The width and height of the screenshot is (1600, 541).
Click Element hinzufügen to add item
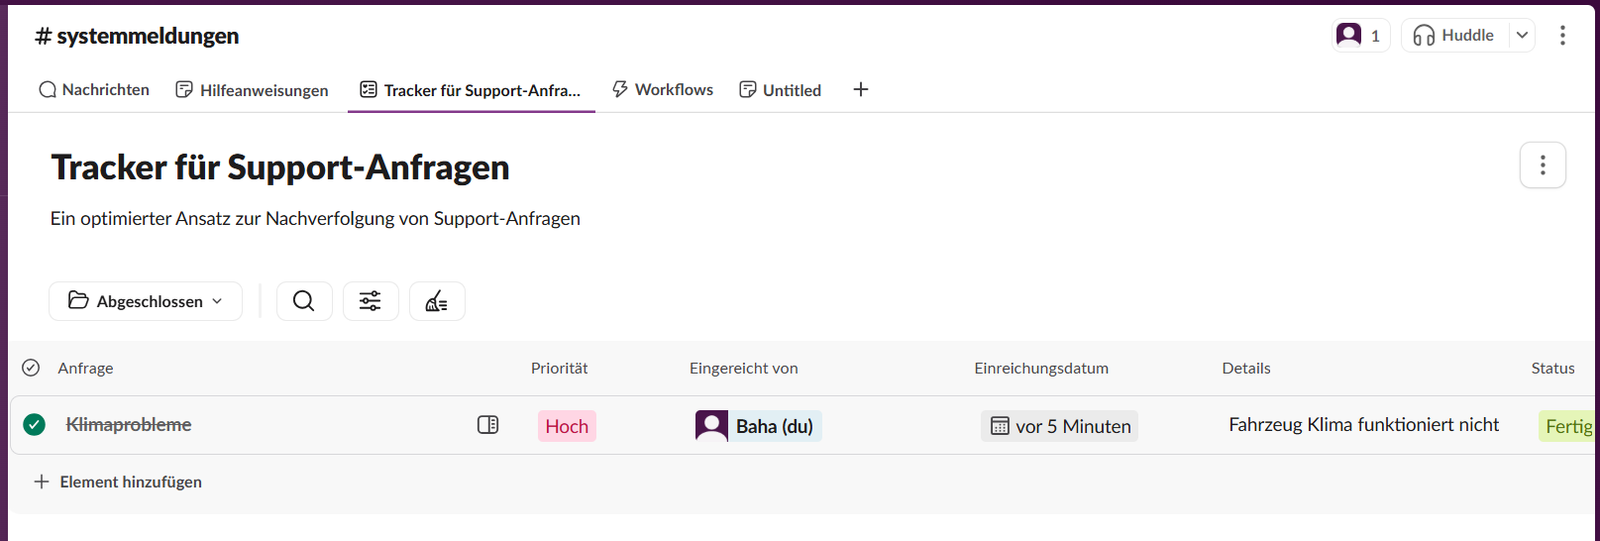click(119, 482)
